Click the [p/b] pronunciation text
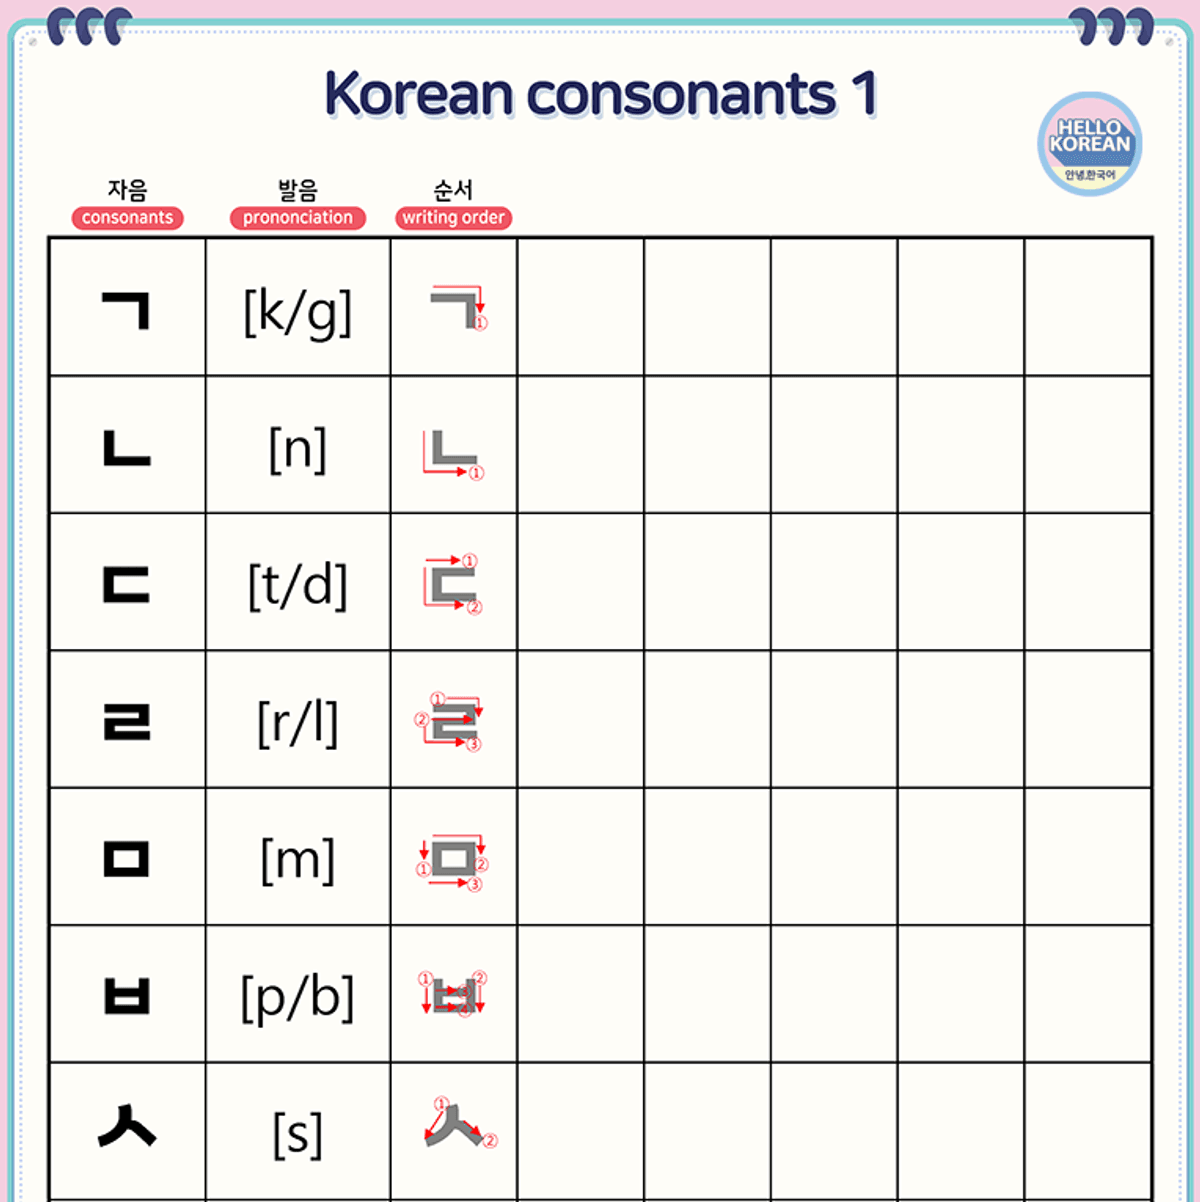The height and width of the screenshot is (1202, 1200). [298, 996]
